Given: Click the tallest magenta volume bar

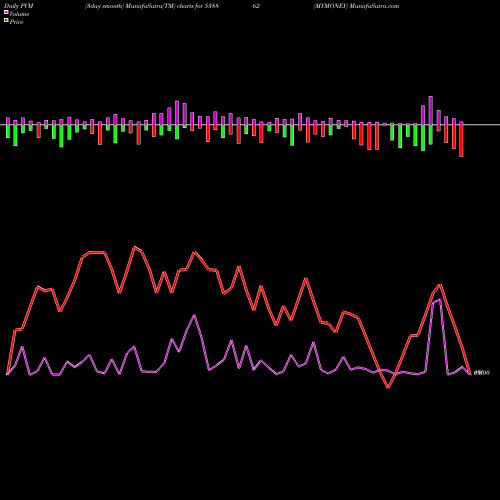Looking at the screenshot, I should [x=431, y=110].
